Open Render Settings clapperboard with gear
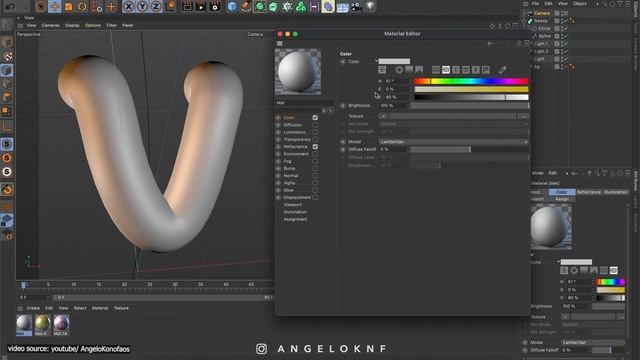The image size is (640, 360). (x=215, y=7)
